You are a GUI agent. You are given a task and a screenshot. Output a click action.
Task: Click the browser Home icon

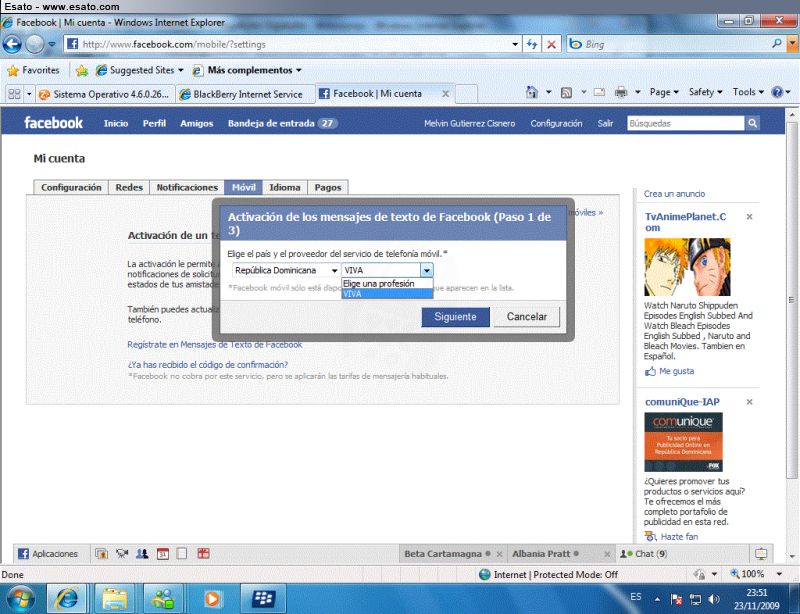(532, 92)
